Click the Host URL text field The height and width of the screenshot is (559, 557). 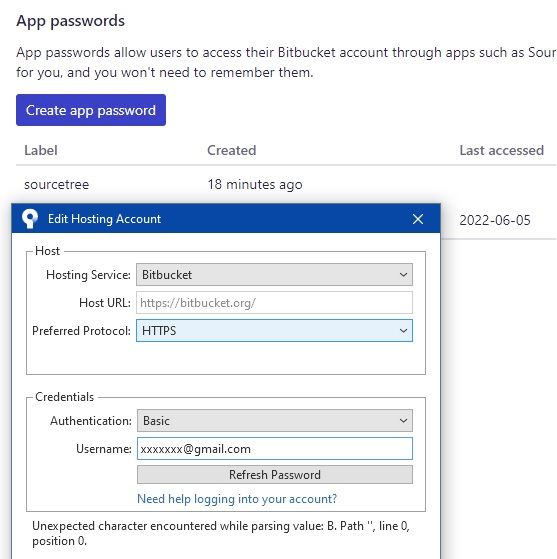pos(274,303)
